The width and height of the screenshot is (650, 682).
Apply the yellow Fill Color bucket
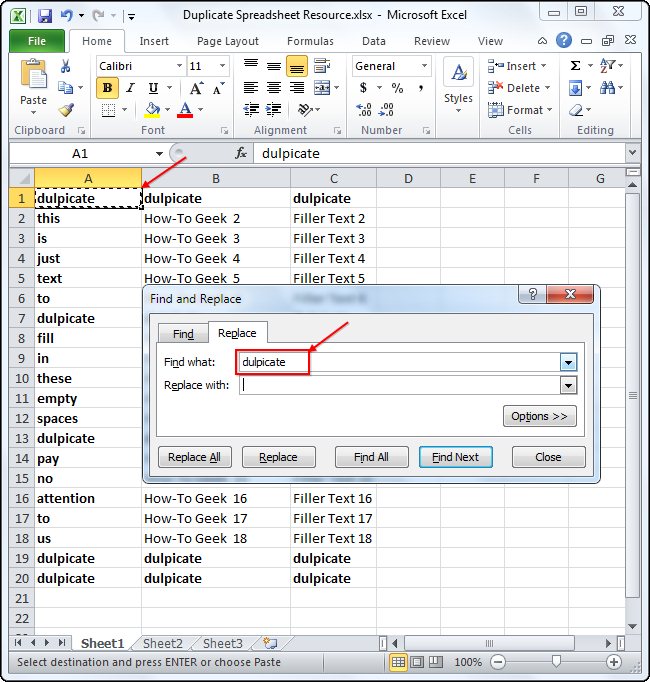tap(152, 110)
